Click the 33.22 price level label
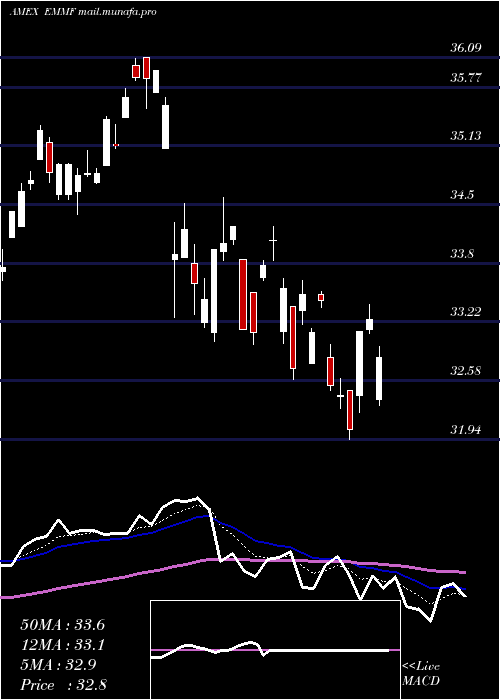Image resolution: width=500 pixels, height=700 pixels. tap(466, 312)
